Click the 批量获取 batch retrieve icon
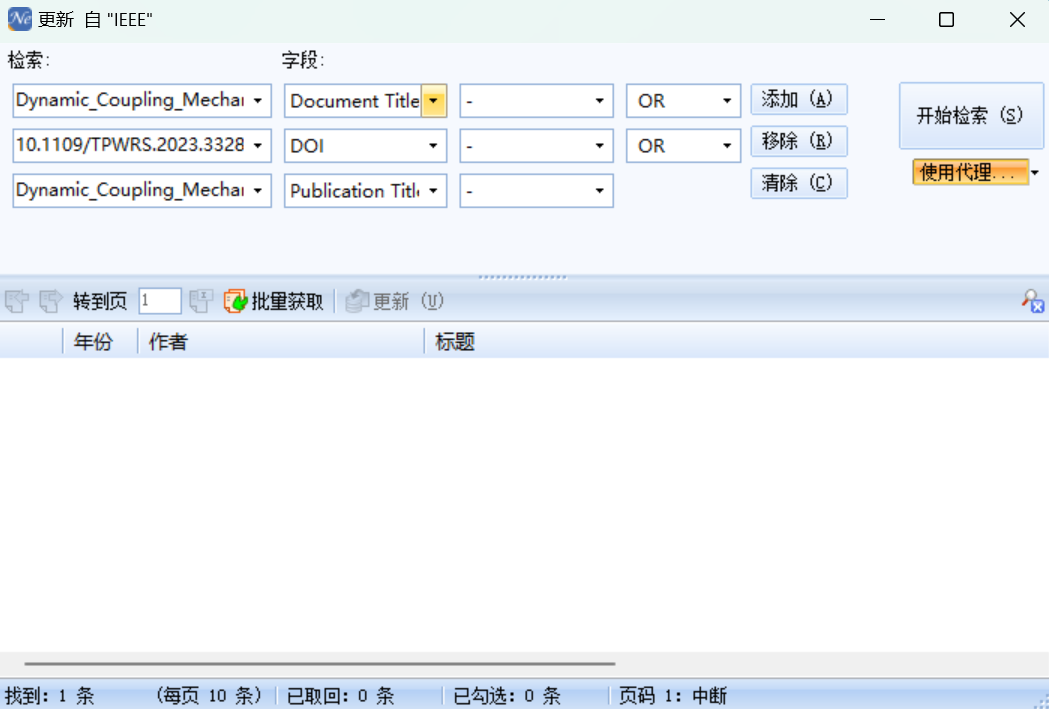The height and width of the screenshot is (709, 1049). point(235,302)
